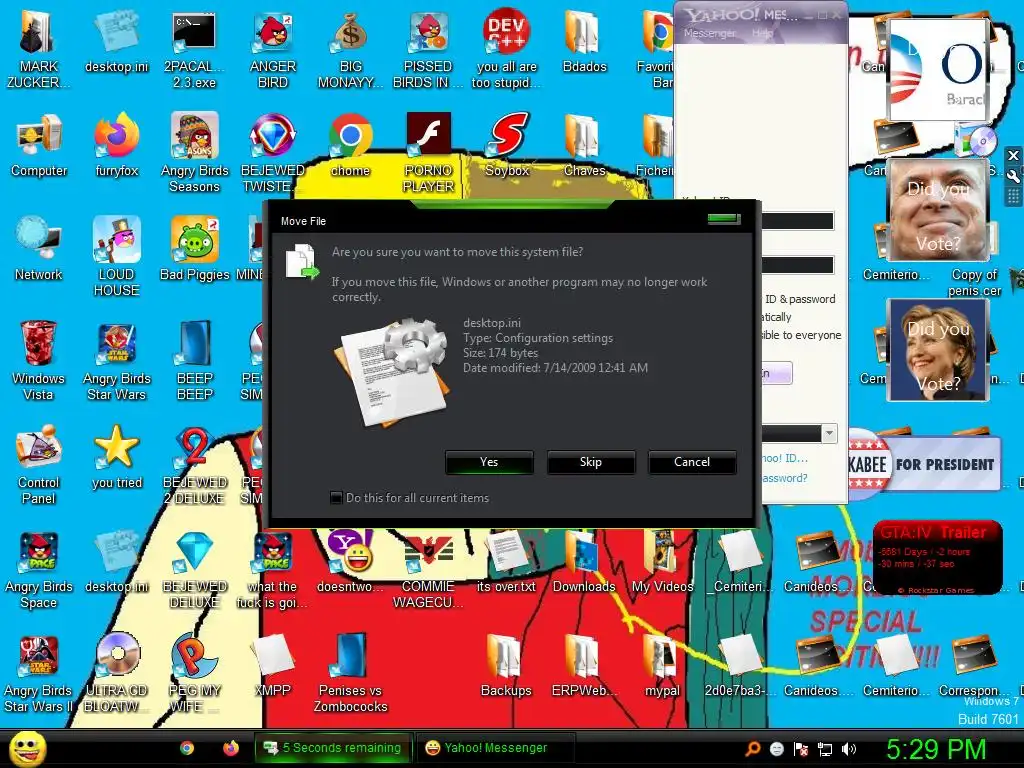This screenshot has width=1024, height=768.
Task: Select the 'you tried' star icon
Action: coord(117,458)
